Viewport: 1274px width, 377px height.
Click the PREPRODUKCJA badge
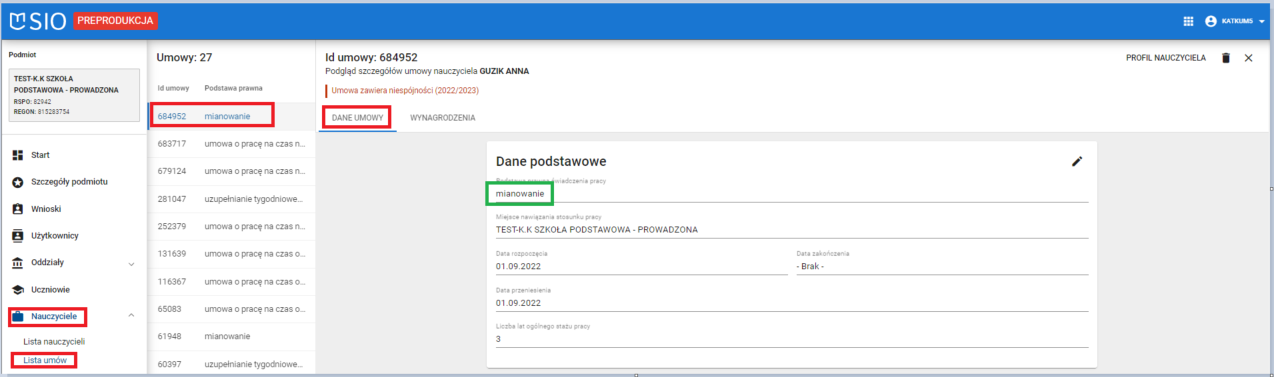point(115,21)
